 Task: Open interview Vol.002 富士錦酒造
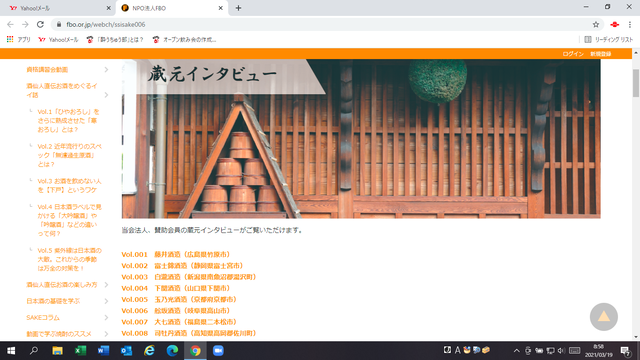(183, 266)
